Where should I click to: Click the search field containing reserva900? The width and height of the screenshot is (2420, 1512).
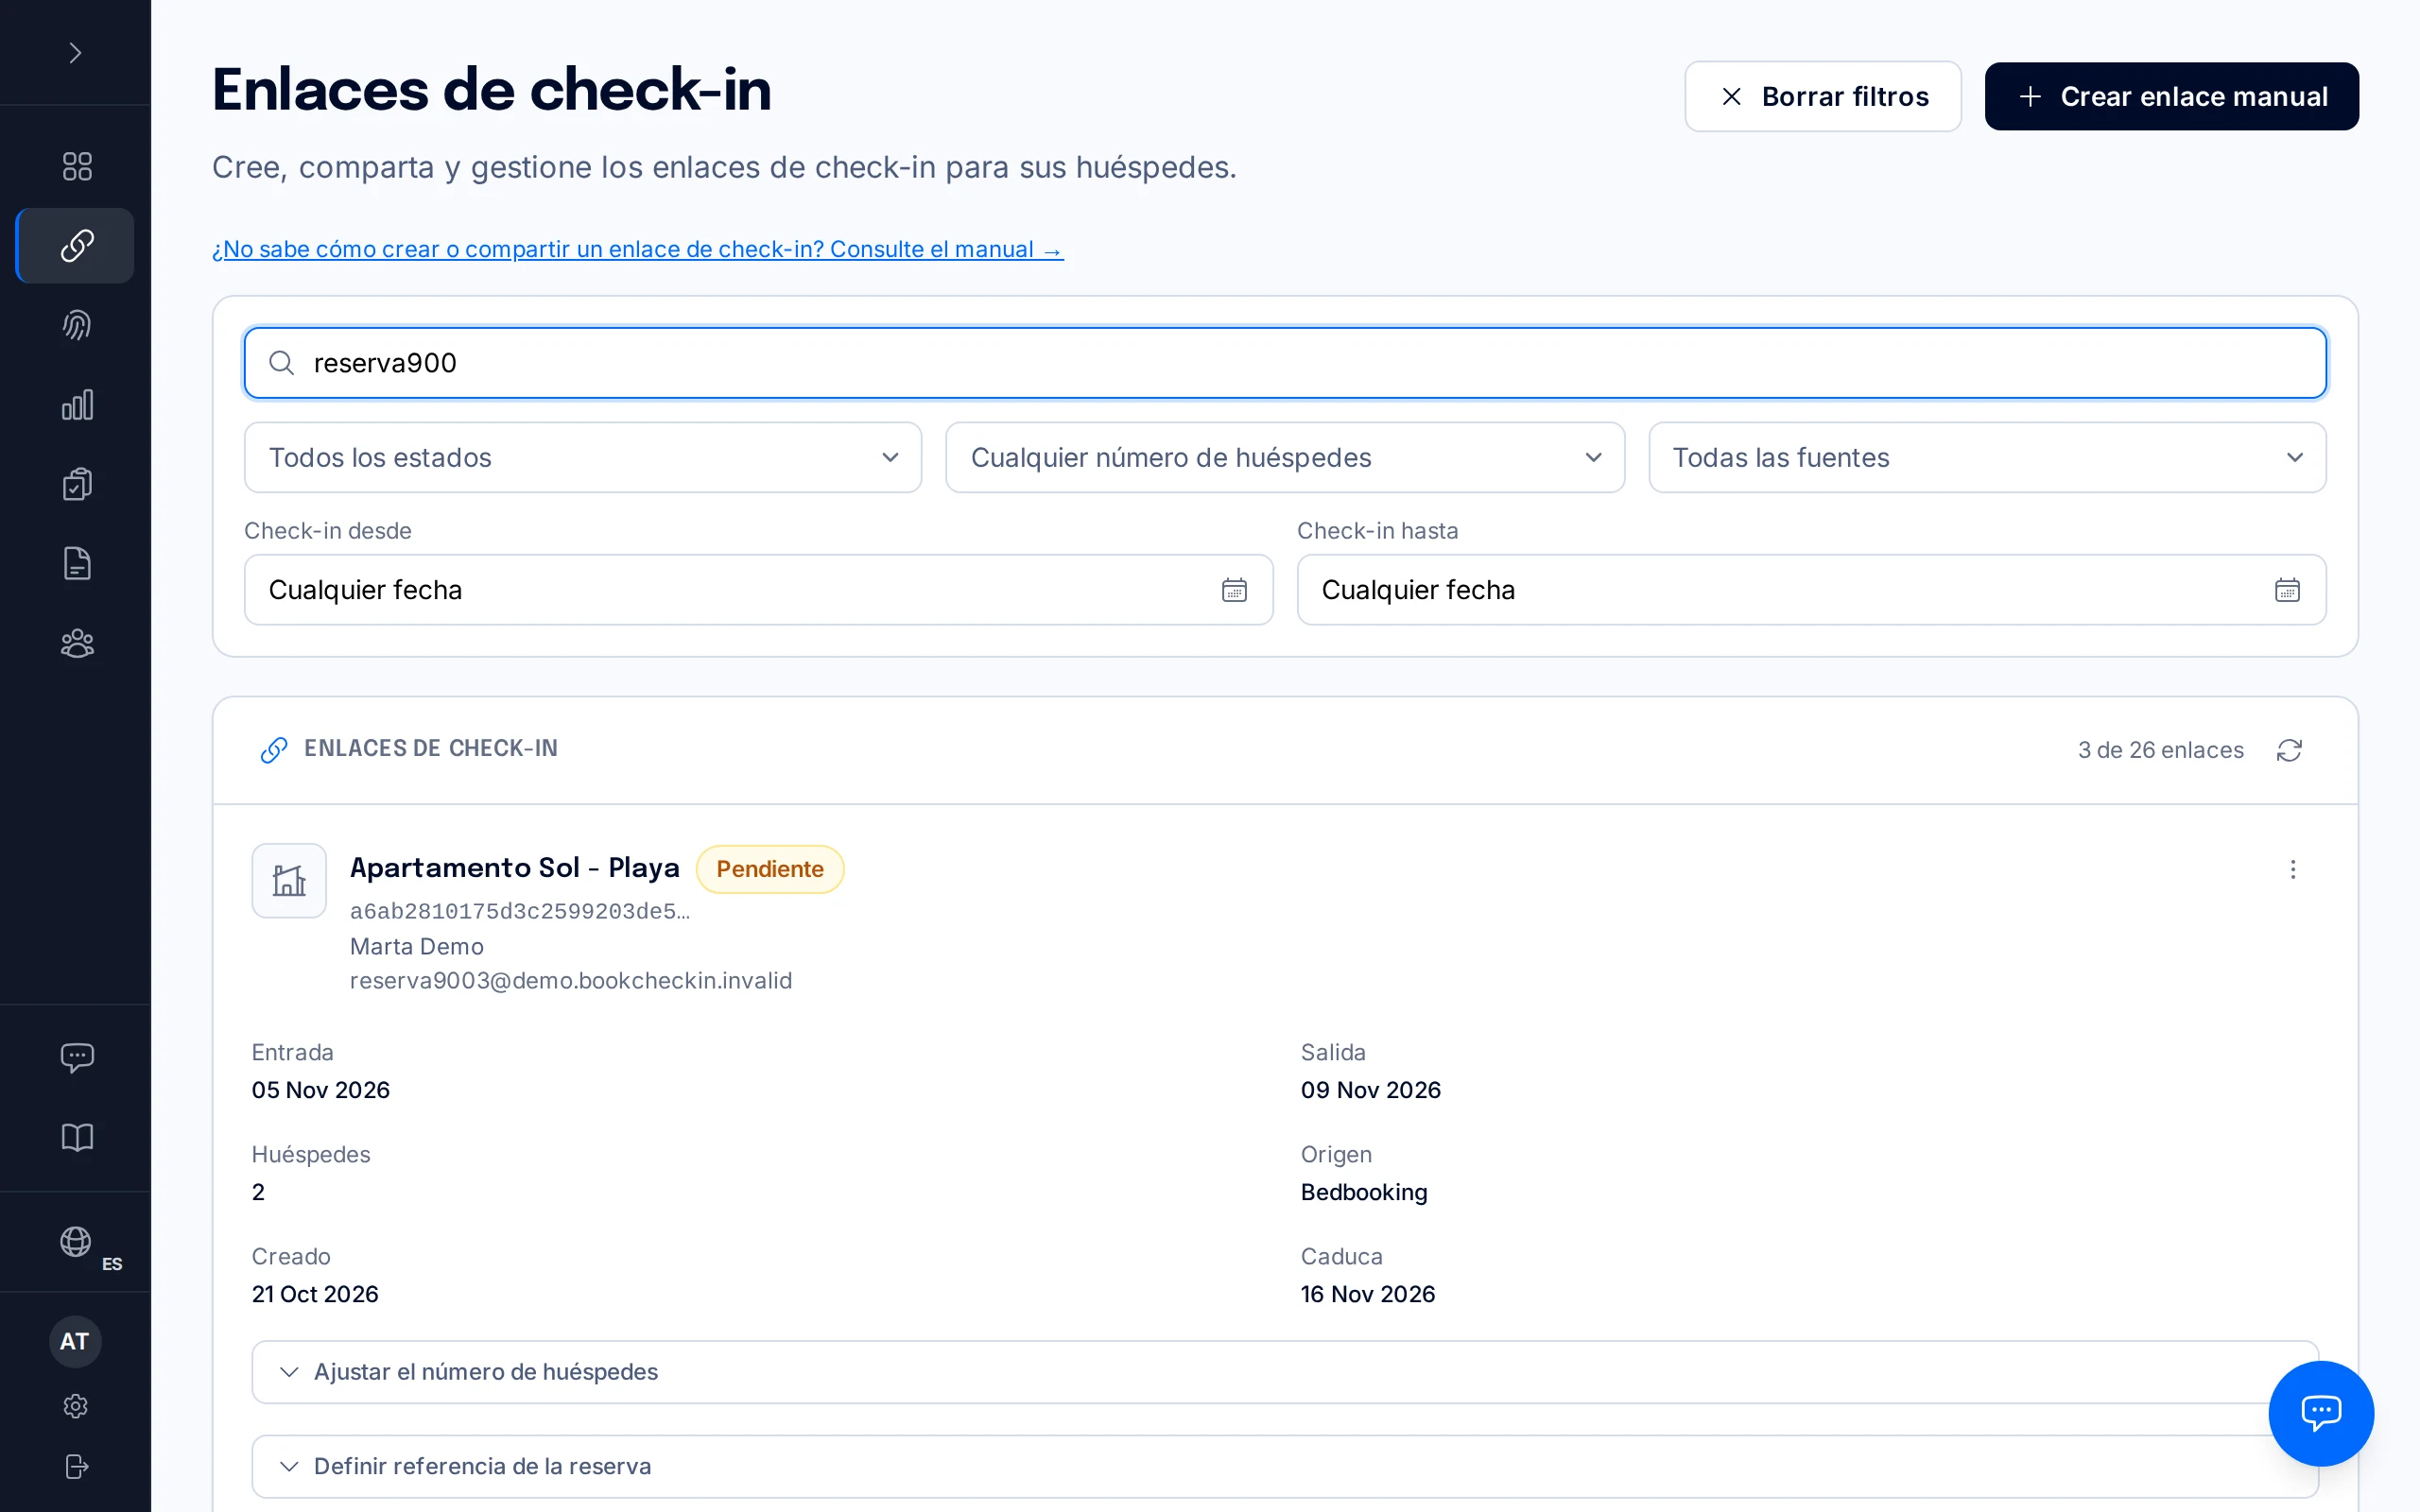coord(1285,363)
